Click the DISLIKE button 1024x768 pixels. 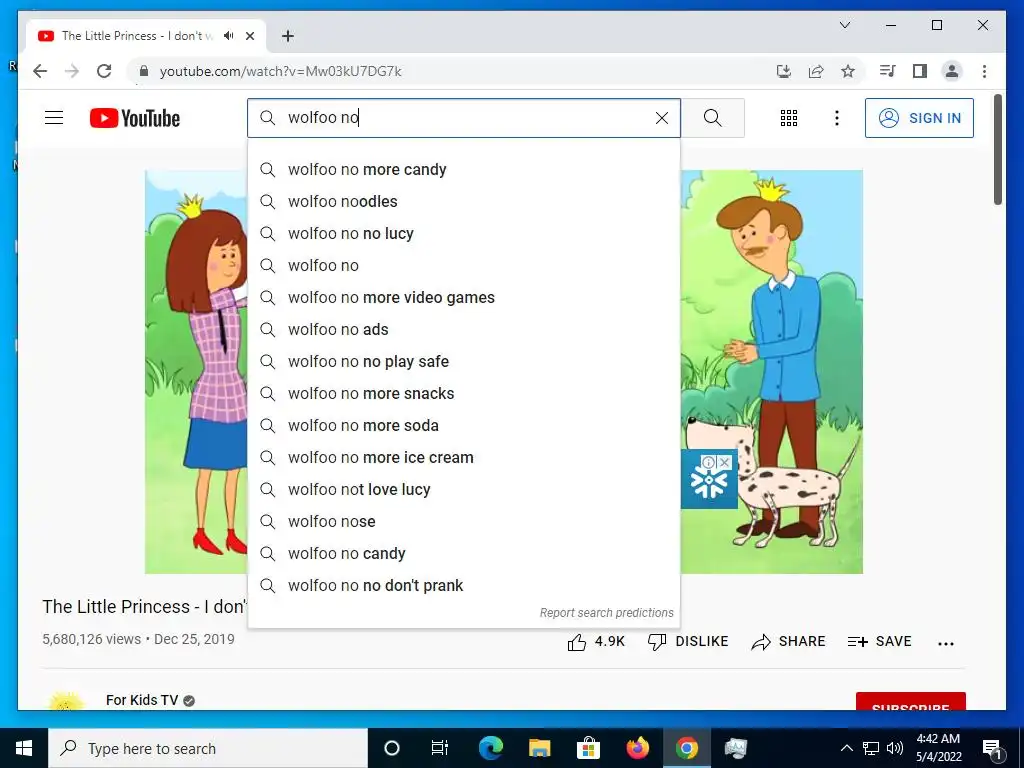pyautogui.click(x=688, y=642)
